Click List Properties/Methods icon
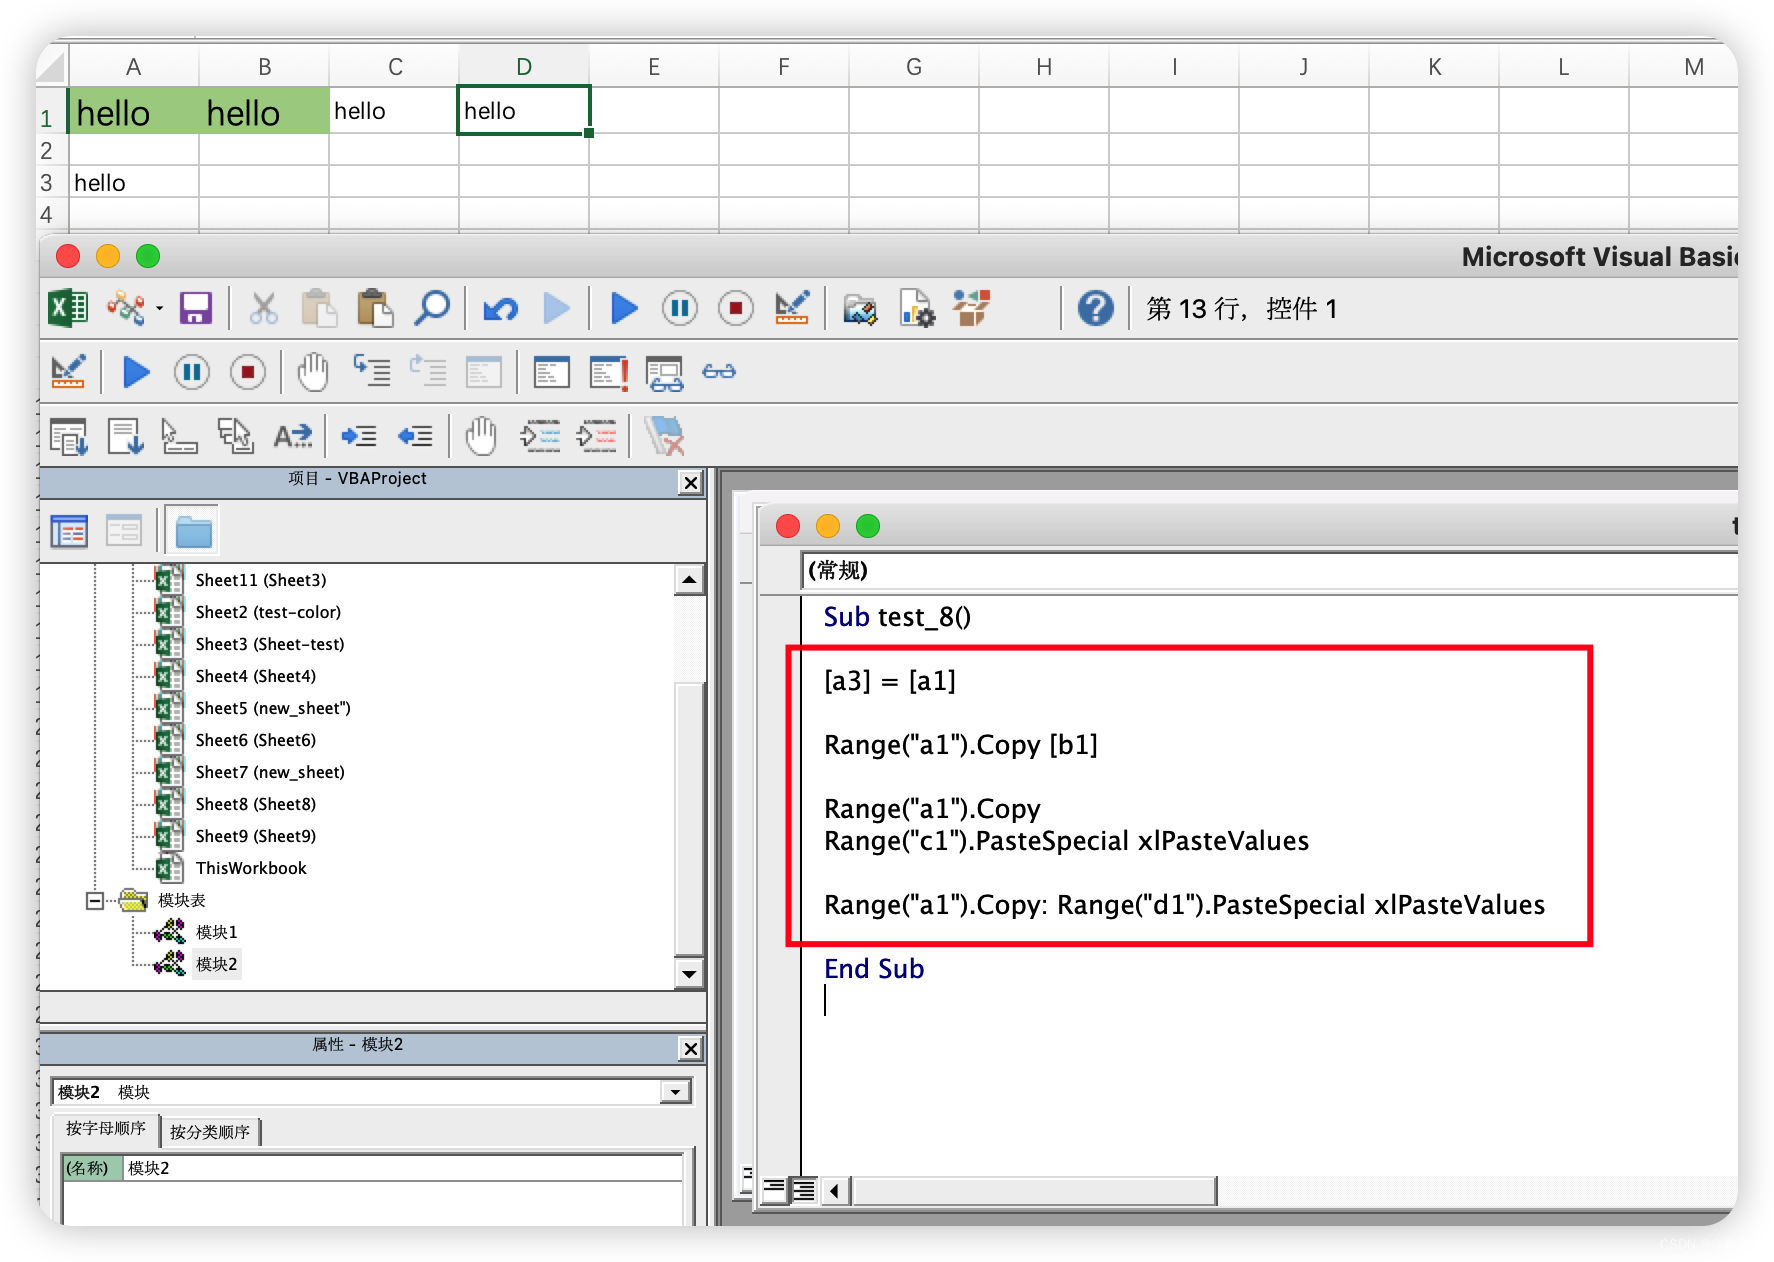This screenshot has height=1262, width=1774. (69, 436)
